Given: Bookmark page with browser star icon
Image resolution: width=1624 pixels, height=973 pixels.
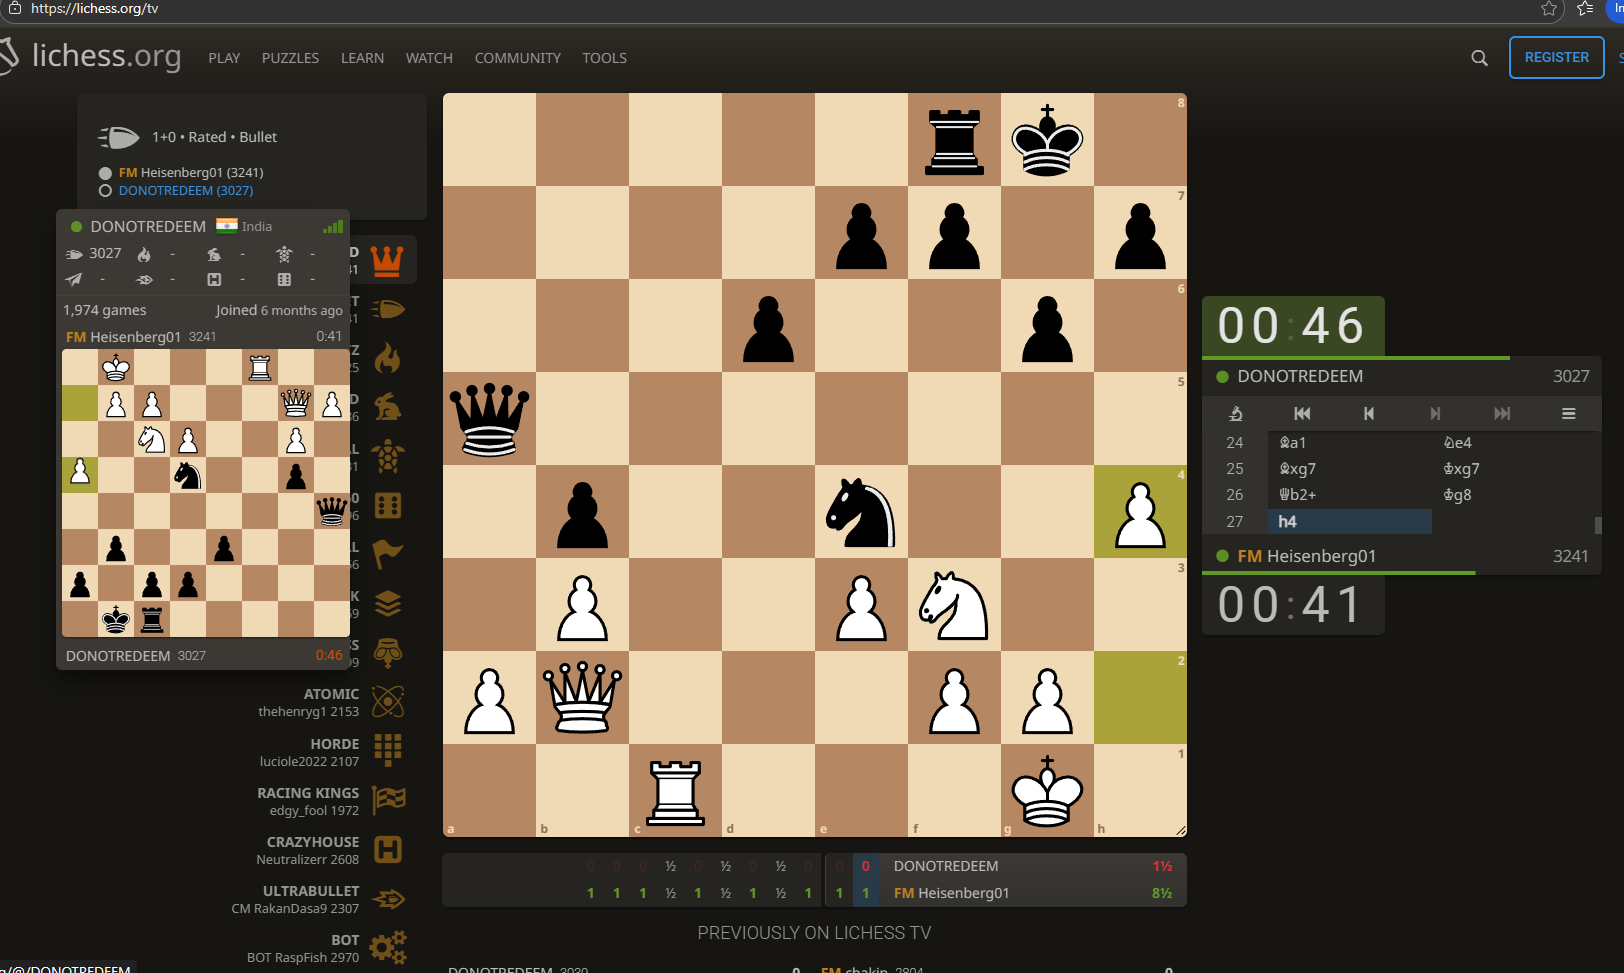Looking at the screenshot, I should [x=1549, y=9].
